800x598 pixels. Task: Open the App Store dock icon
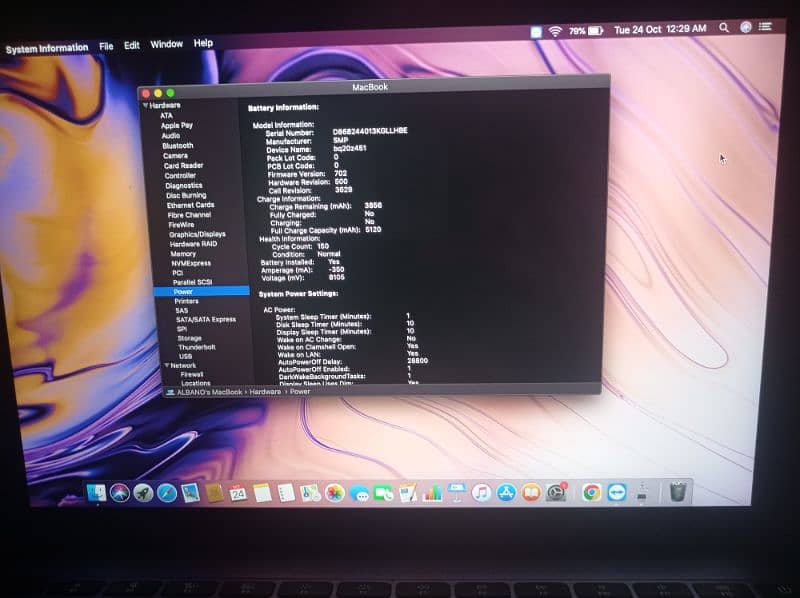point(506,493)
